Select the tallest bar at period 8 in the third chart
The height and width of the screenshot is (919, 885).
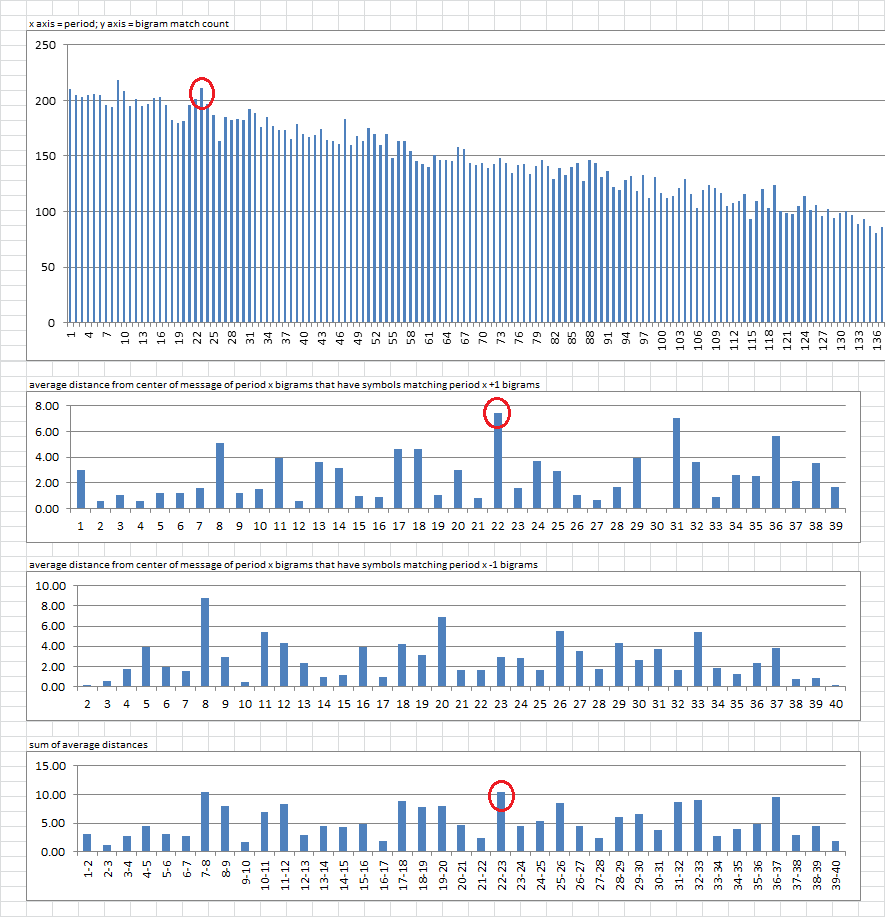click(x=204, y=643)
